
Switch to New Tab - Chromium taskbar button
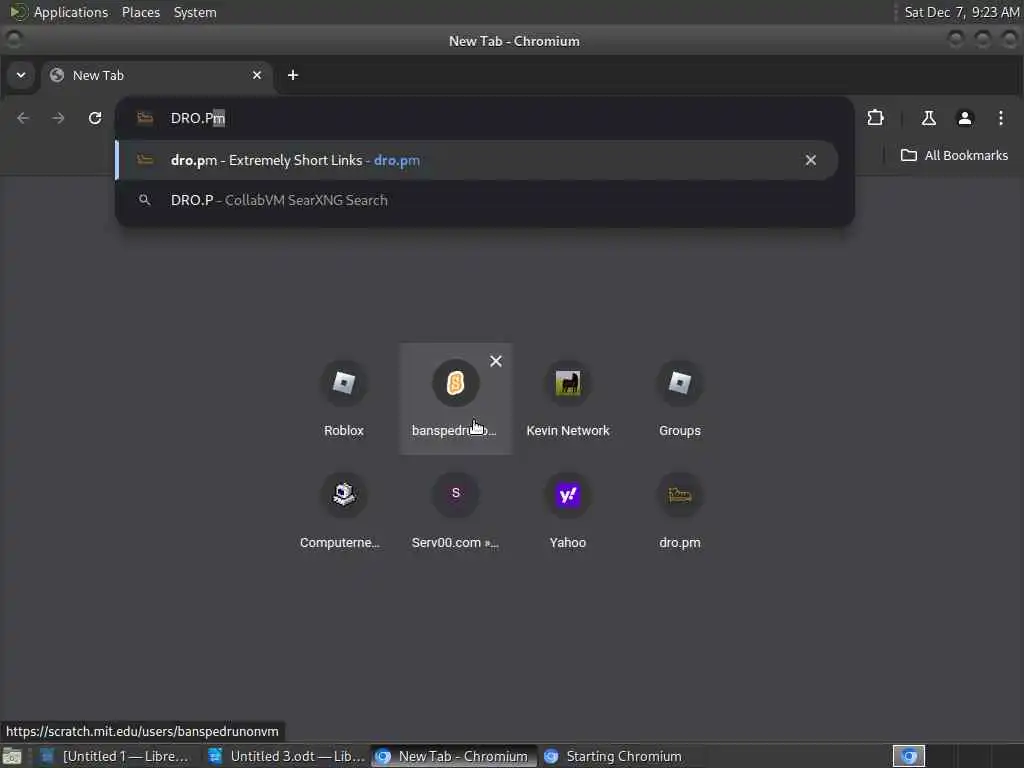(x=454, y=756)
